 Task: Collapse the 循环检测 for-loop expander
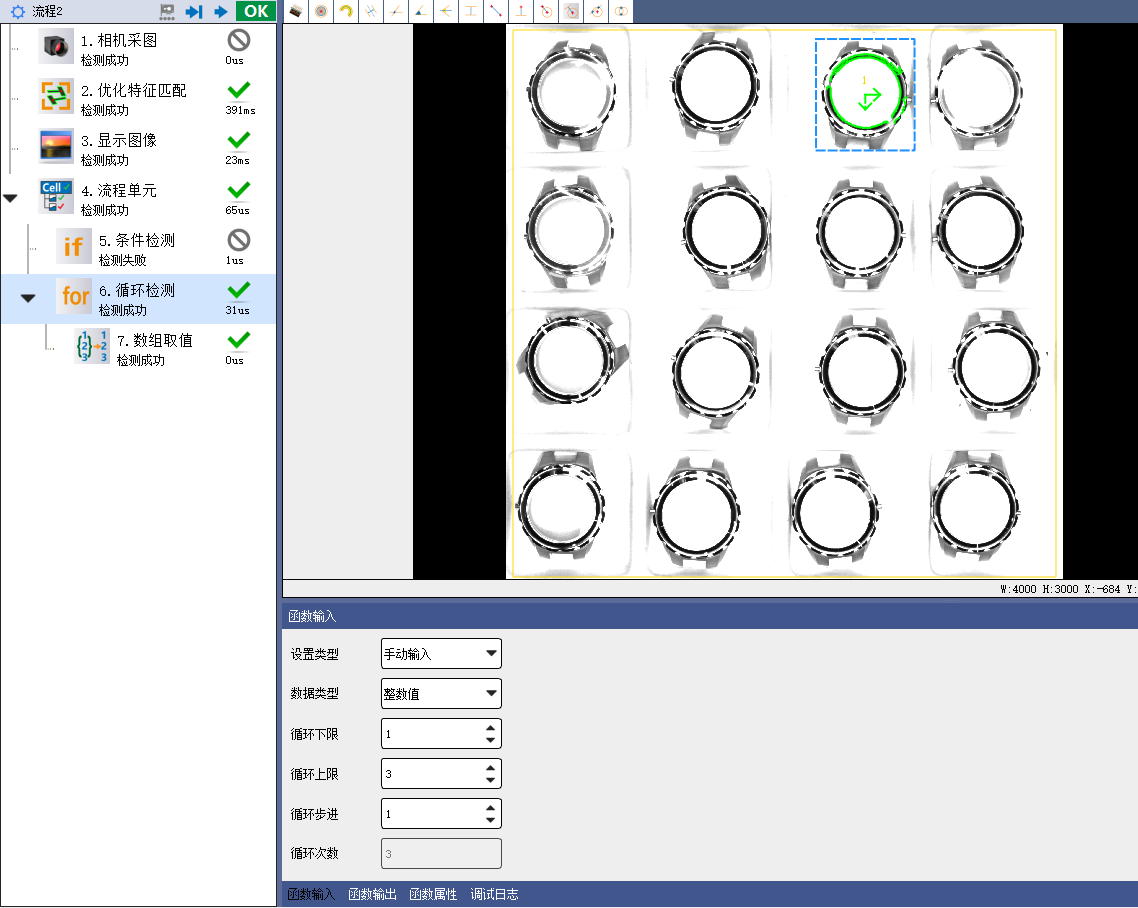pyautogui.click(x=28, y=298)
